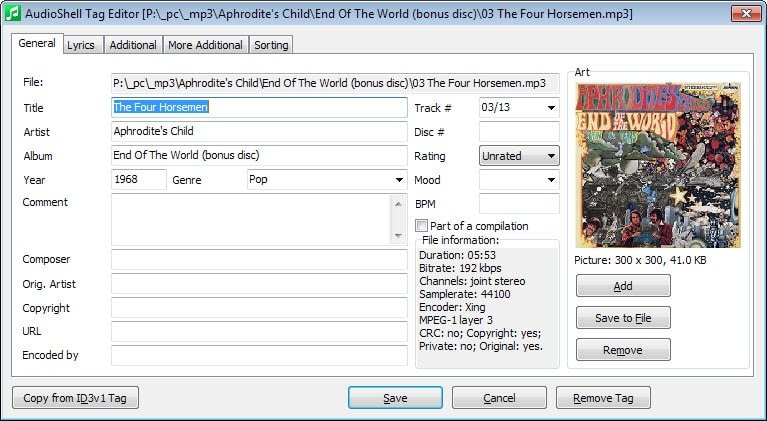Screen dimensions: 767x421
Task: Click the Artist field with Aphrodite's Child
Action: coord(259,132)
